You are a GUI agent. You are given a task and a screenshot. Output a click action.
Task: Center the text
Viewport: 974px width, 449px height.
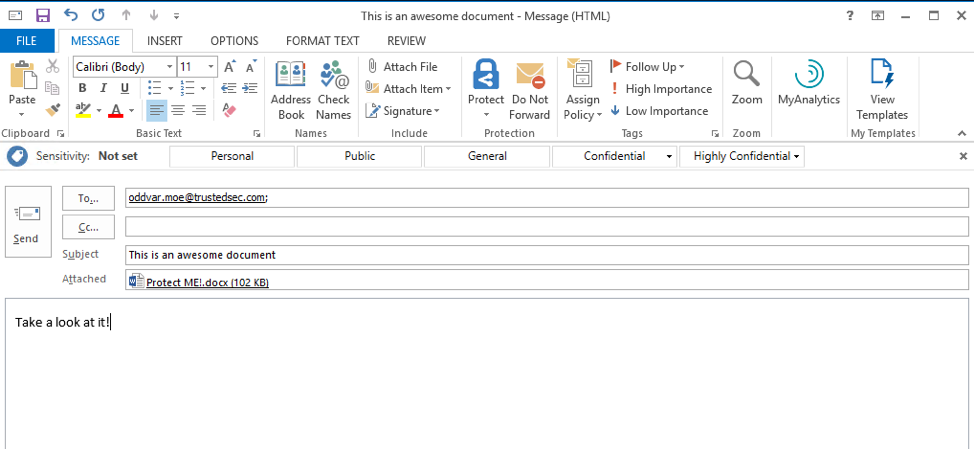click(x=178, y=111)
